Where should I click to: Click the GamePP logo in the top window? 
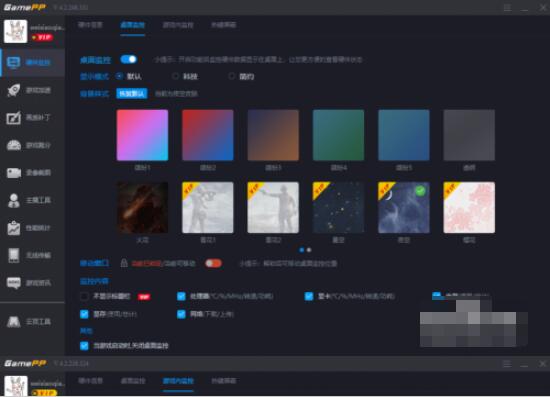coord(25,7)
